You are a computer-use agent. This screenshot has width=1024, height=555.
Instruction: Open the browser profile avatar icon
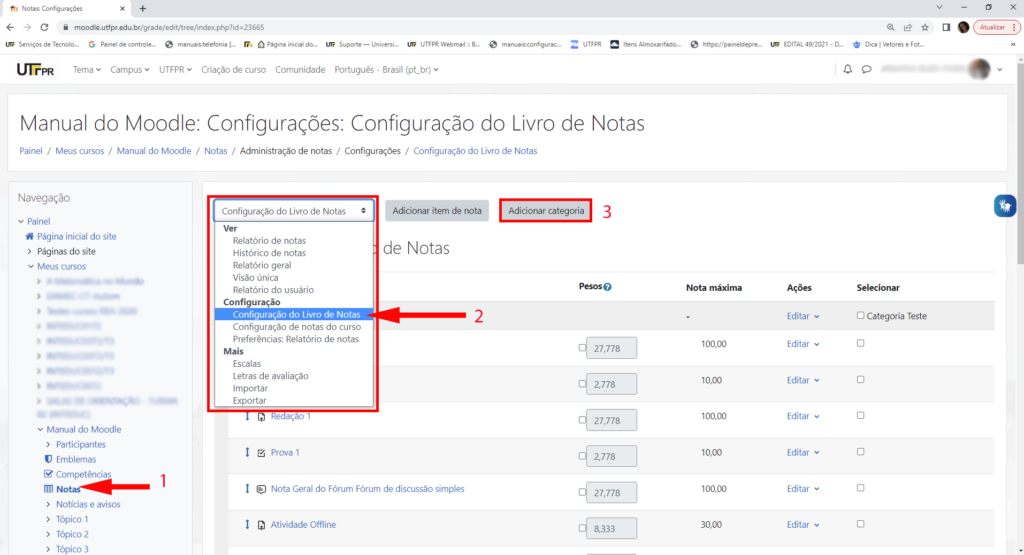tap(963, 27)
